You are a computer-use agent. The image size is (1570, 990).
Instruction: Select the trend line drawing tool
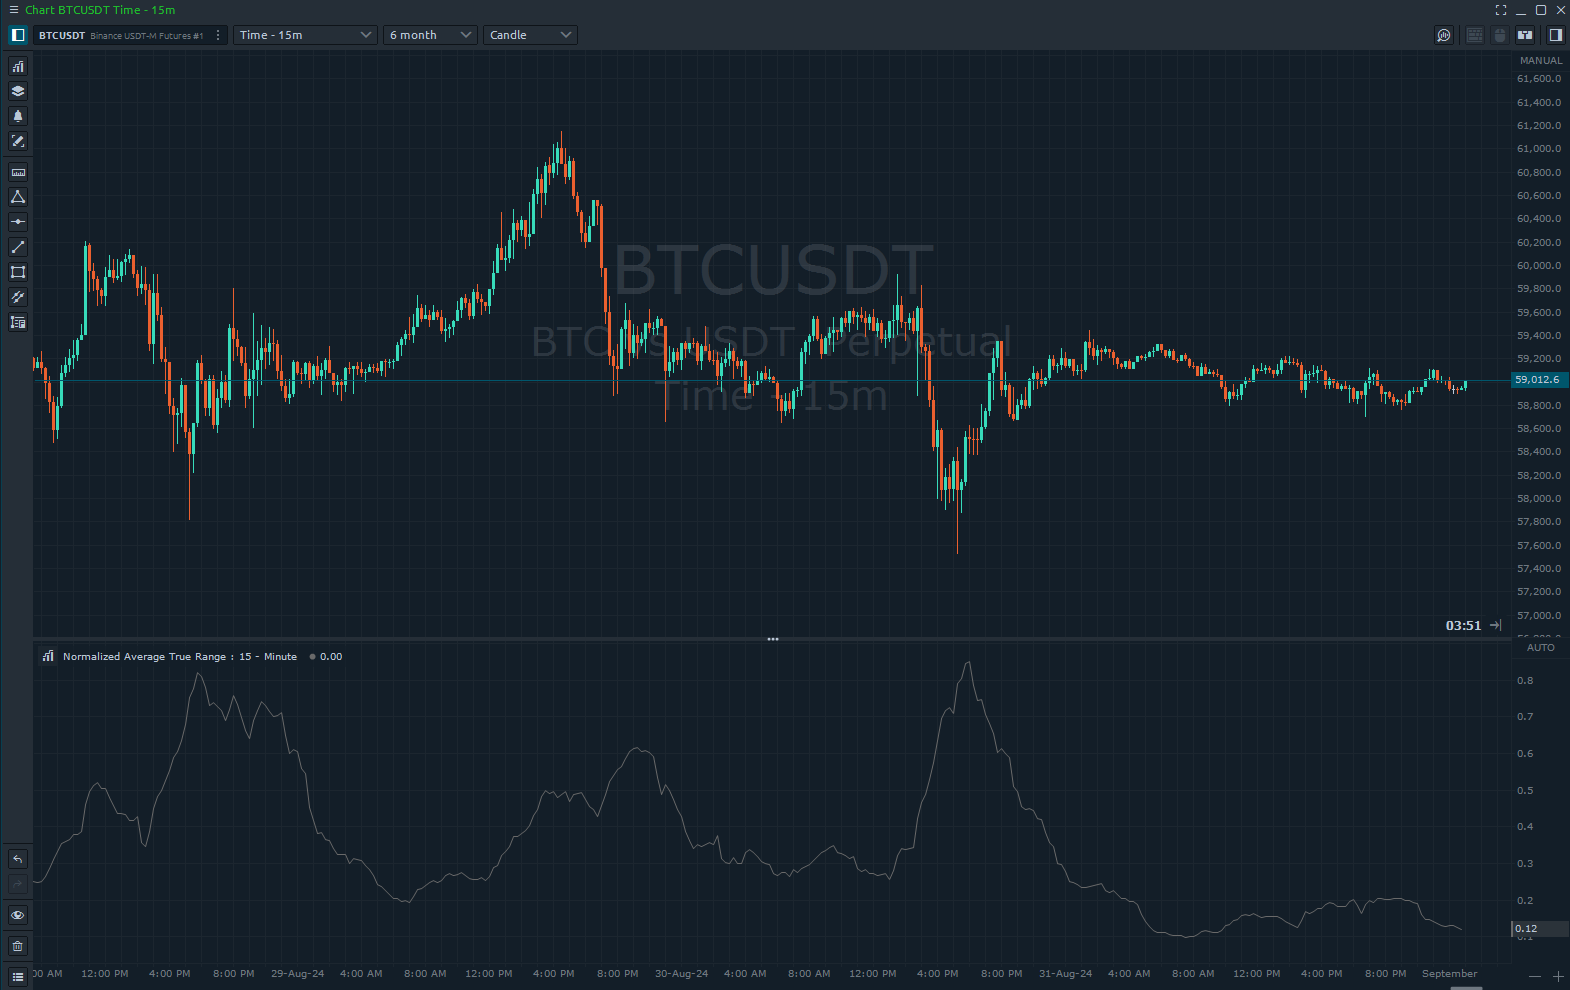click(18, 247)
